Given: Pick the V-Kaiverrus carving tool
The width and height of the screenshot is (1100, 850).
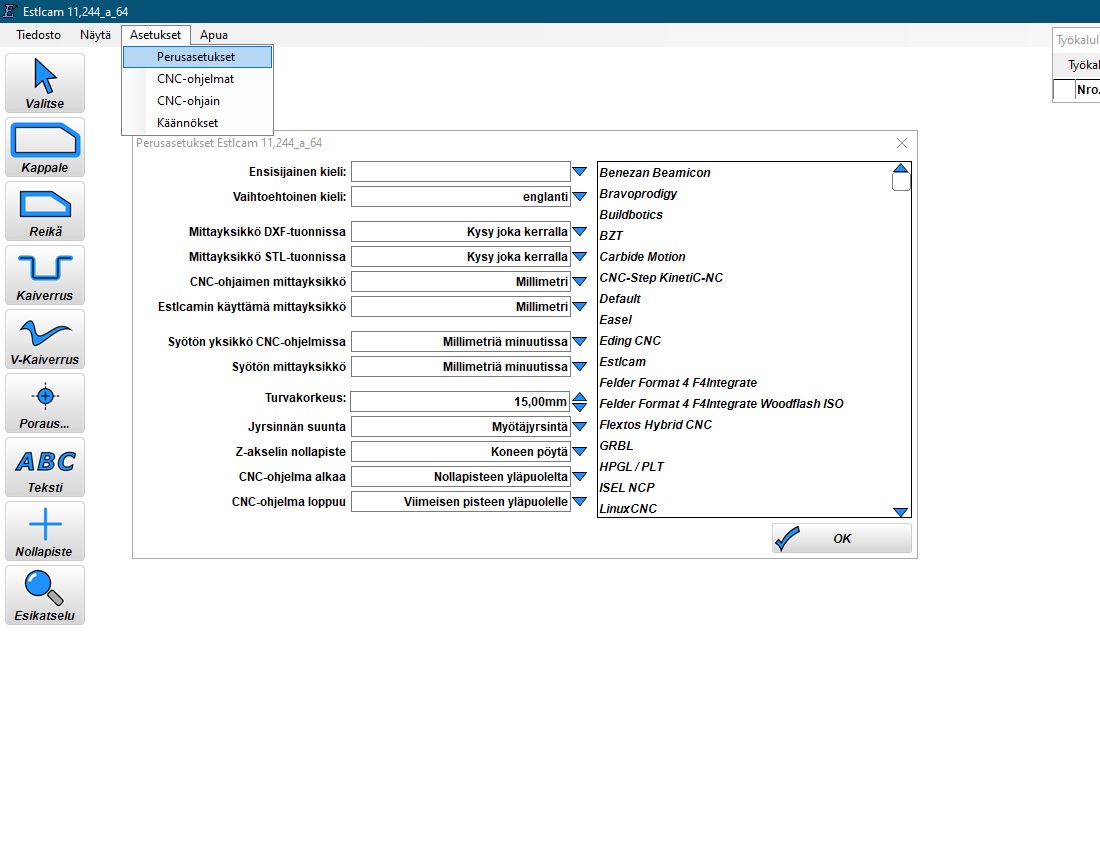Looking at the screenshot, I should point(45,339).
